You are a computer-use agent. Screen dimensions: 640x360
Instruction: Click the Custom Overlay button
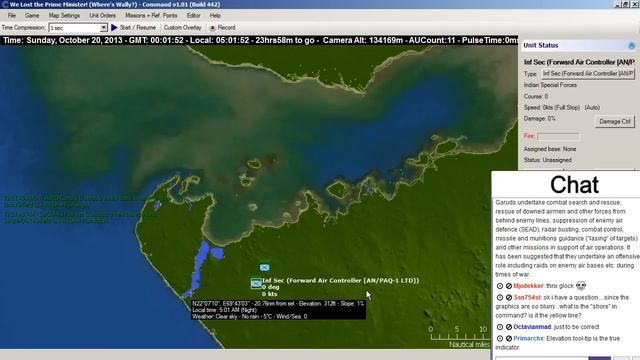point(182,27)
